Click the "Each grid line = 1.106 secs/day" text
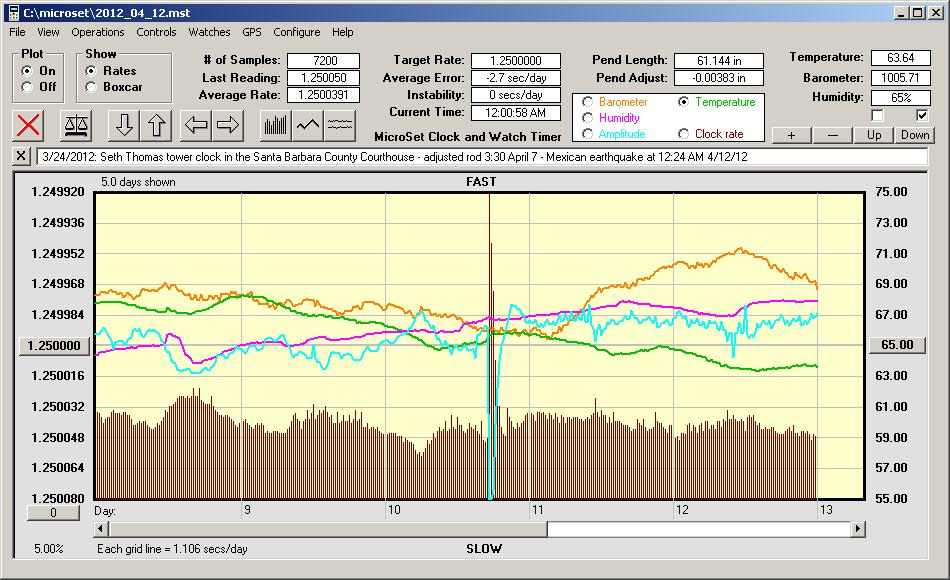The image size is (950, 580). point(172,549)
